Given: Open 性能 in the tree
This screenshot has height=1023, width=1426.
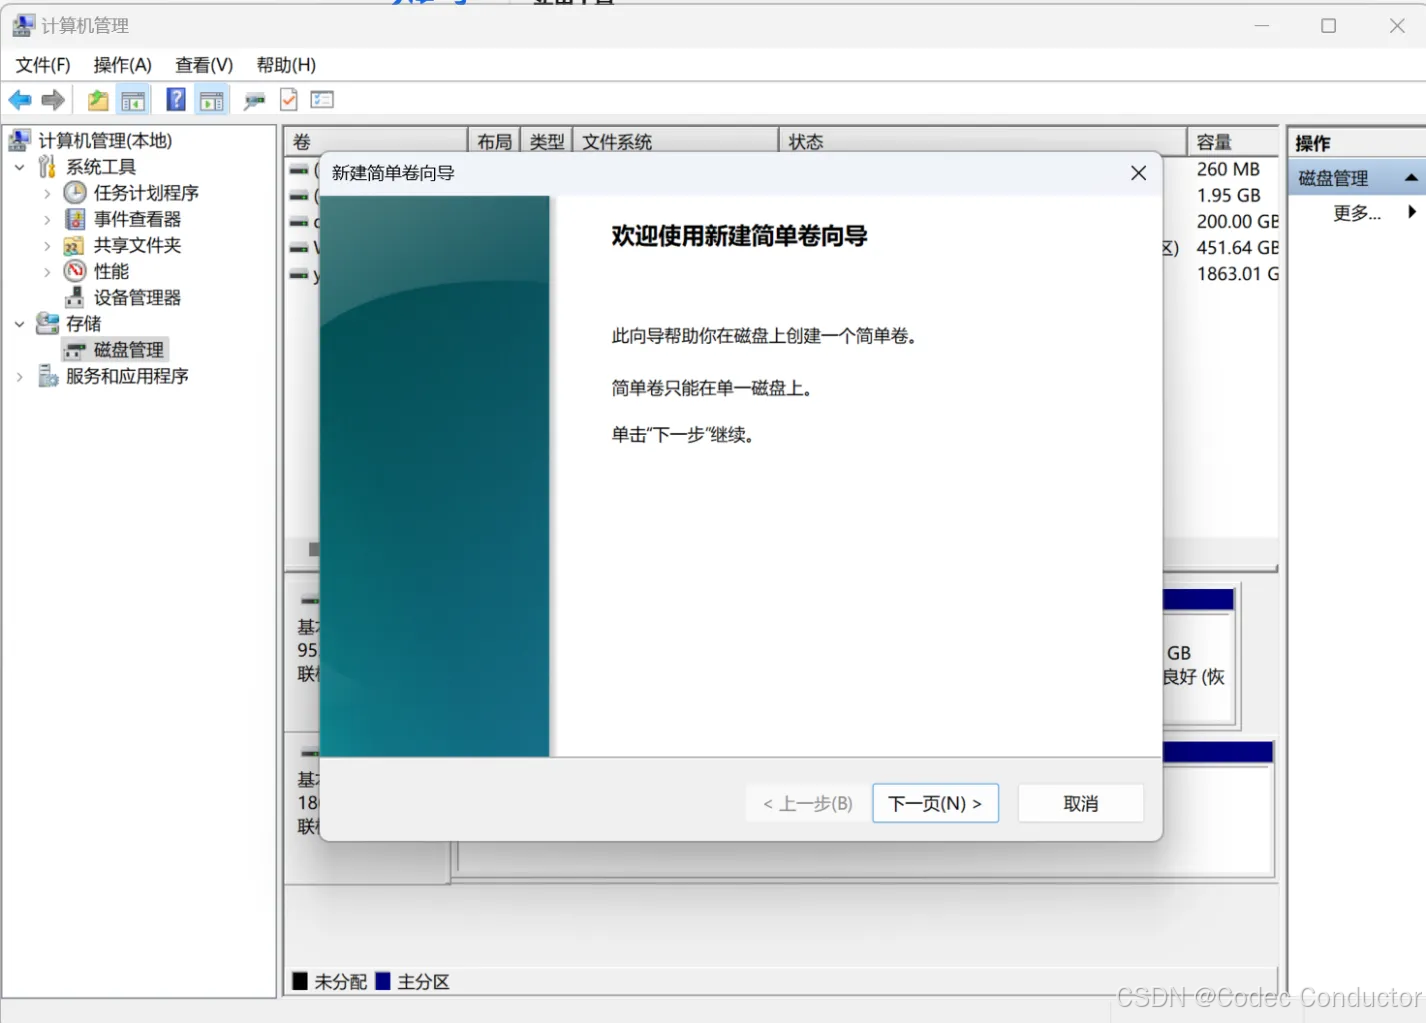Looking at the screenshot, I should tap(111, 271).
